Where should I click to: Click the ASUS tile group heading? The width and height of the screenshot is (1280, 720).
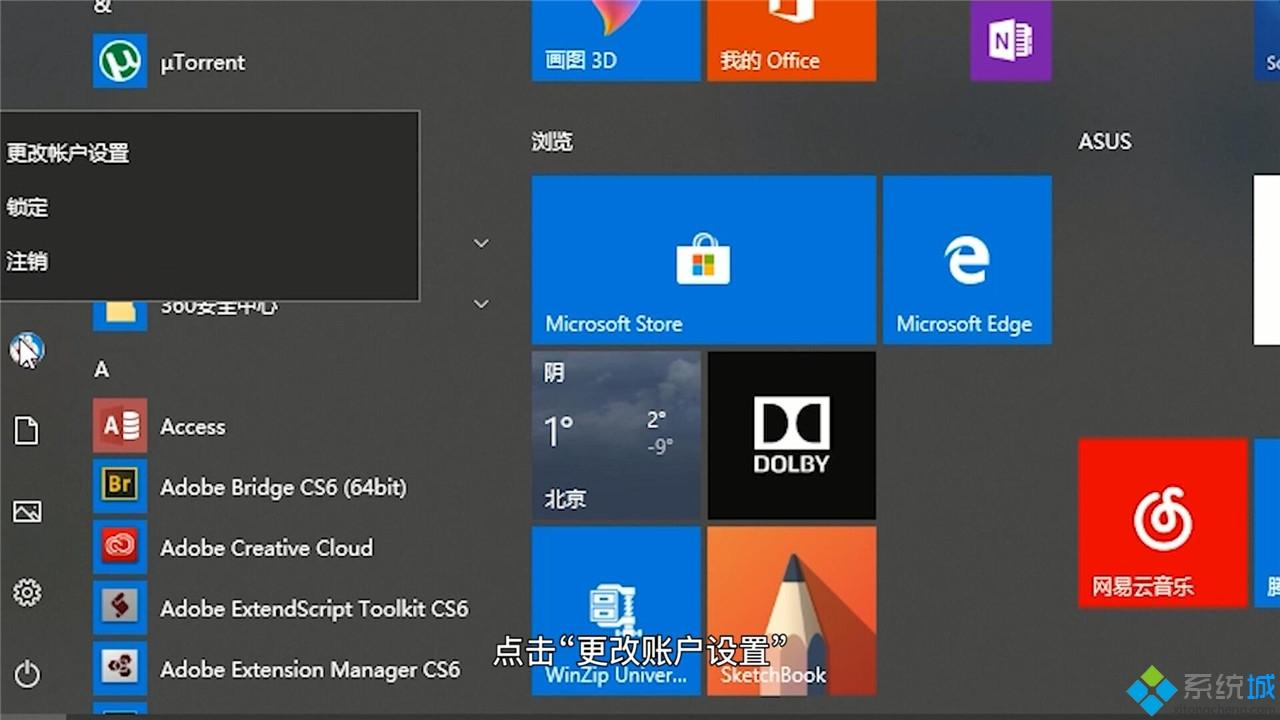pyautogui.click(x=1105, y=142)
